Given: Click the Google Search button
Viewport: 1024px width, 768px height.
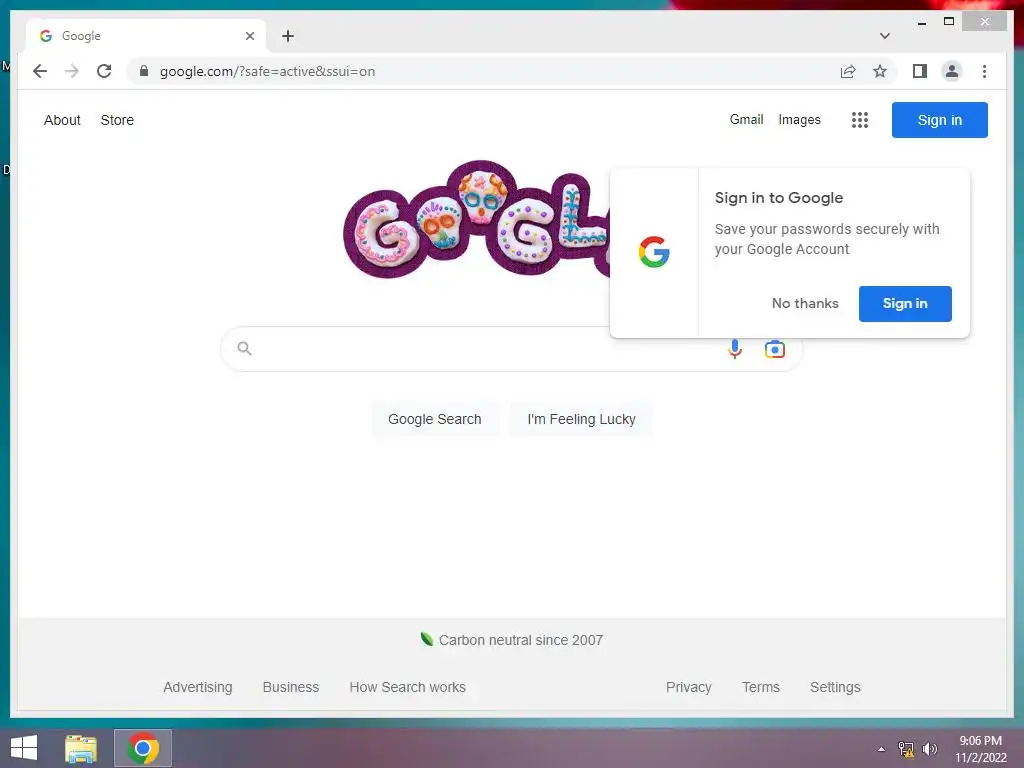Looking at the screenshot, I should click(434, 419).
